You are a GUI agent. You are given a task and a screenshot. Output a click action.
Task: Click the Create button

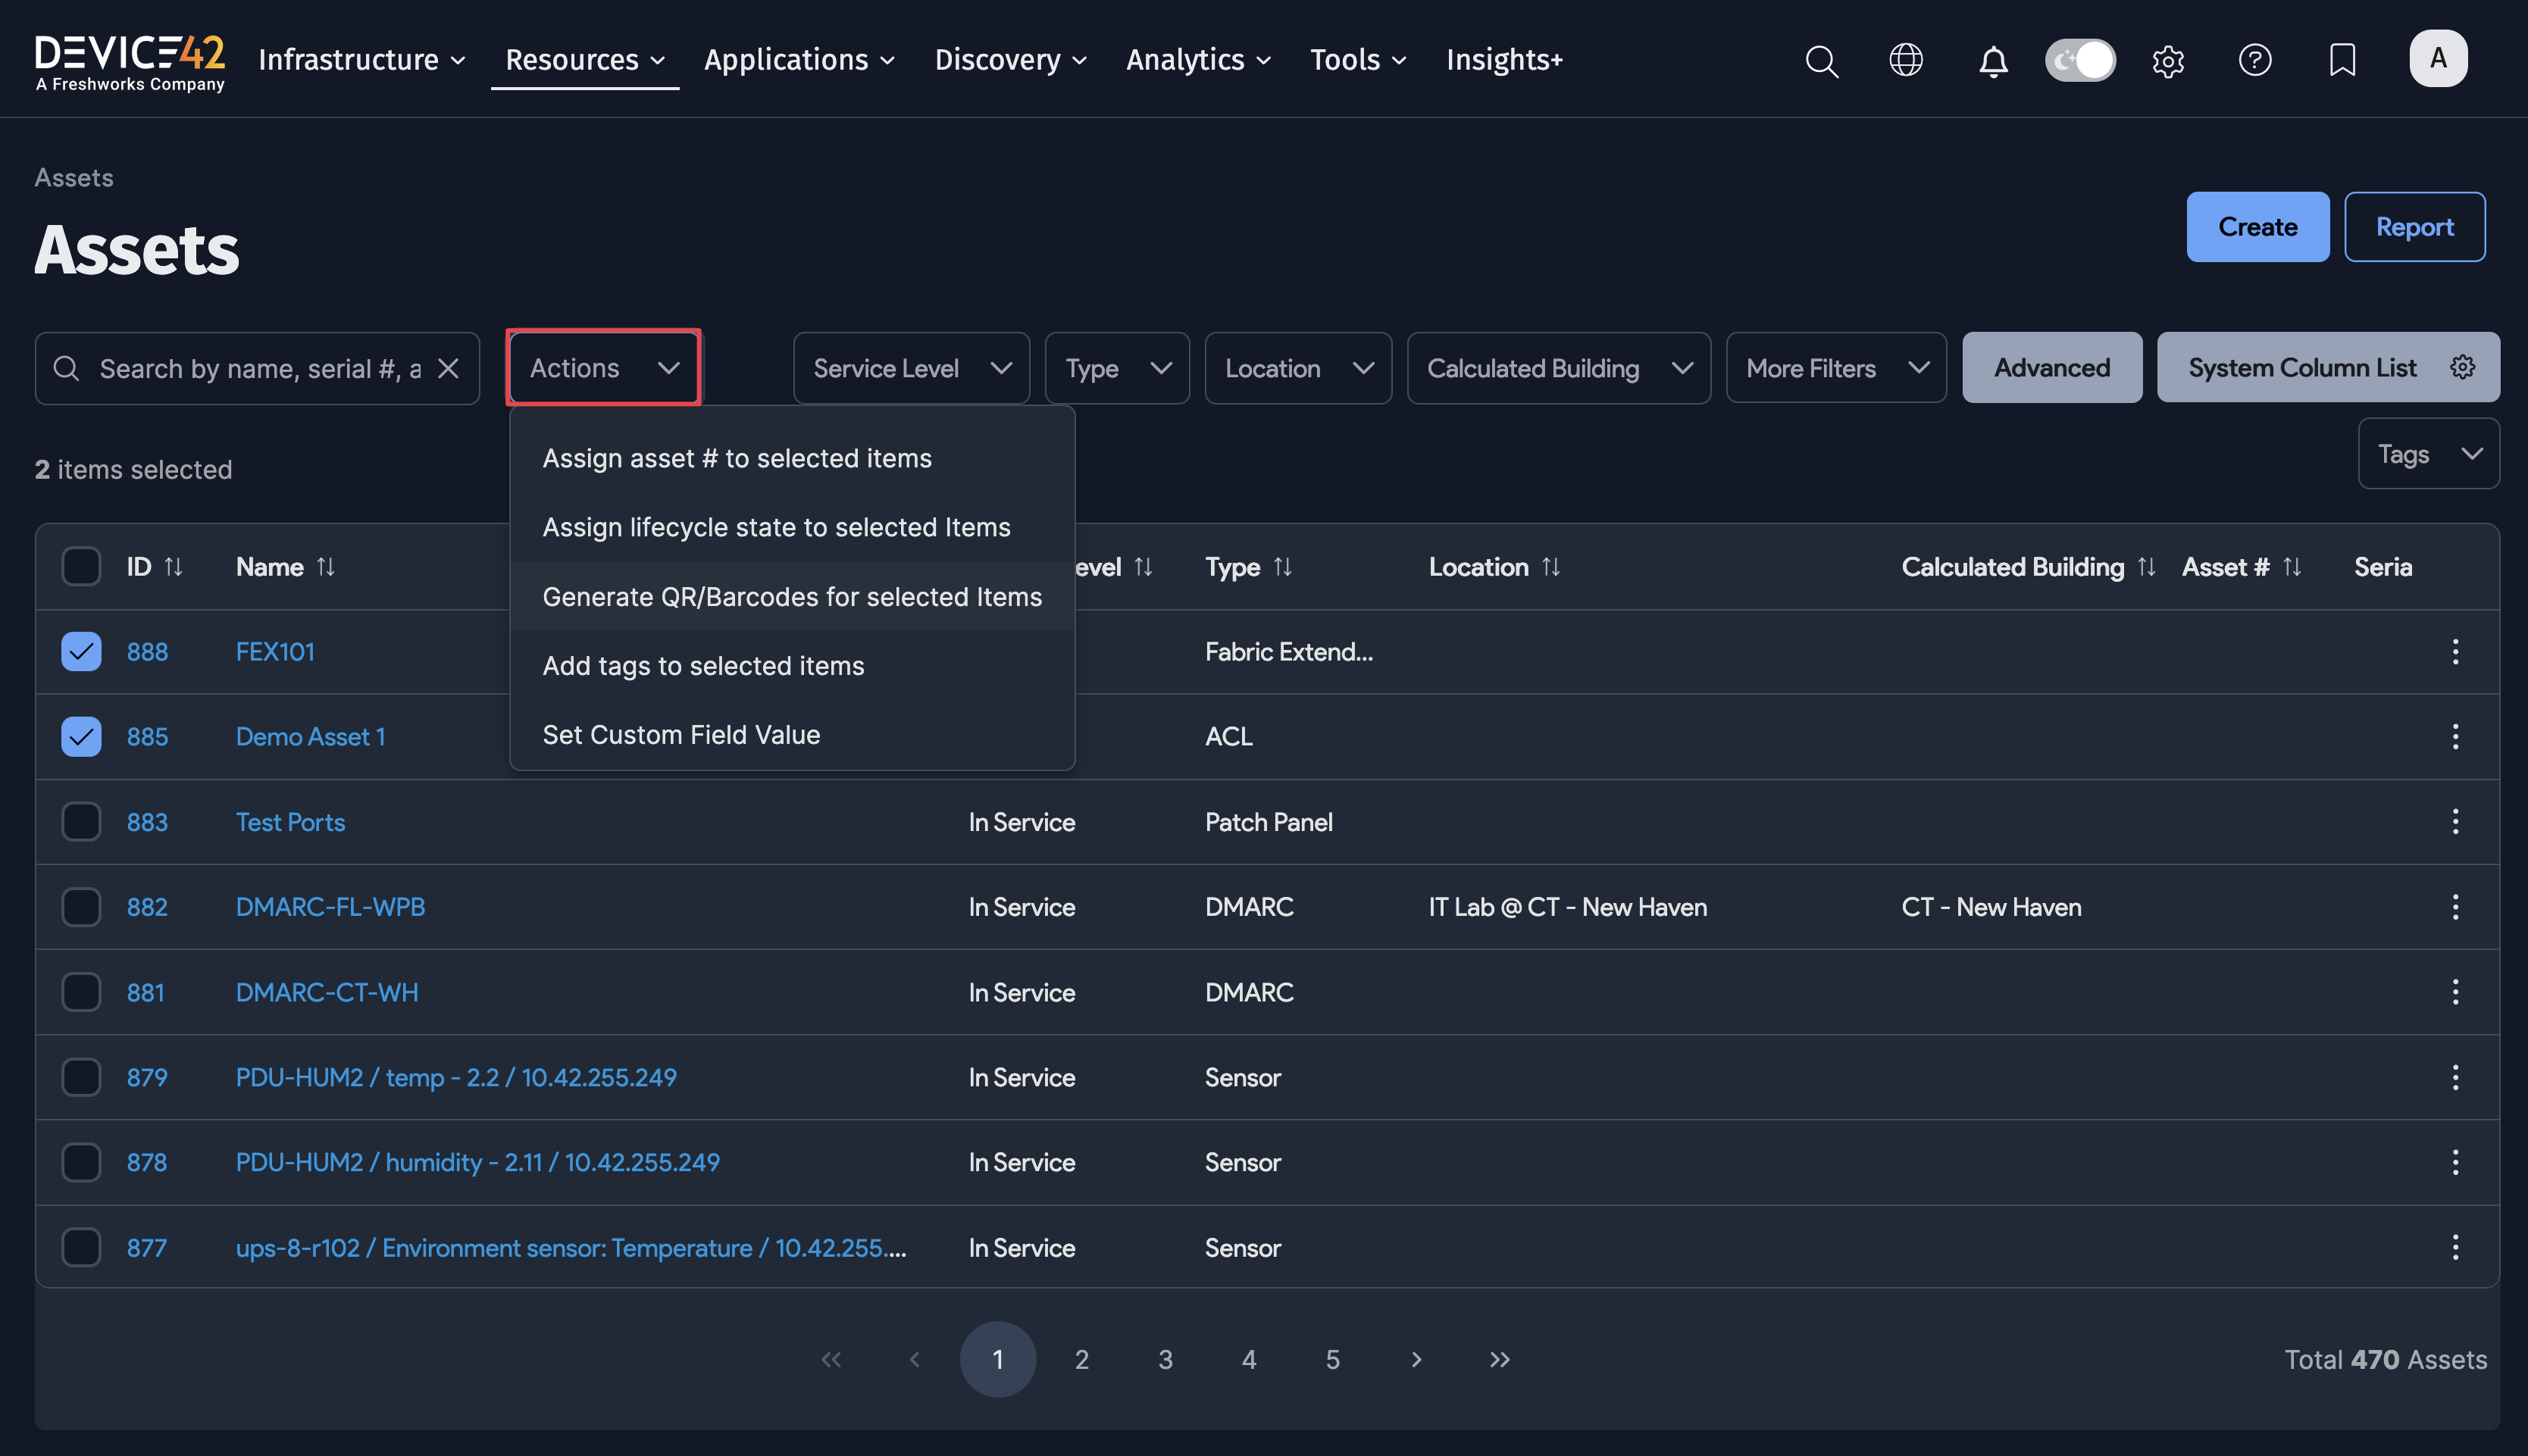pyautogui.click(x=2257, y=226)
